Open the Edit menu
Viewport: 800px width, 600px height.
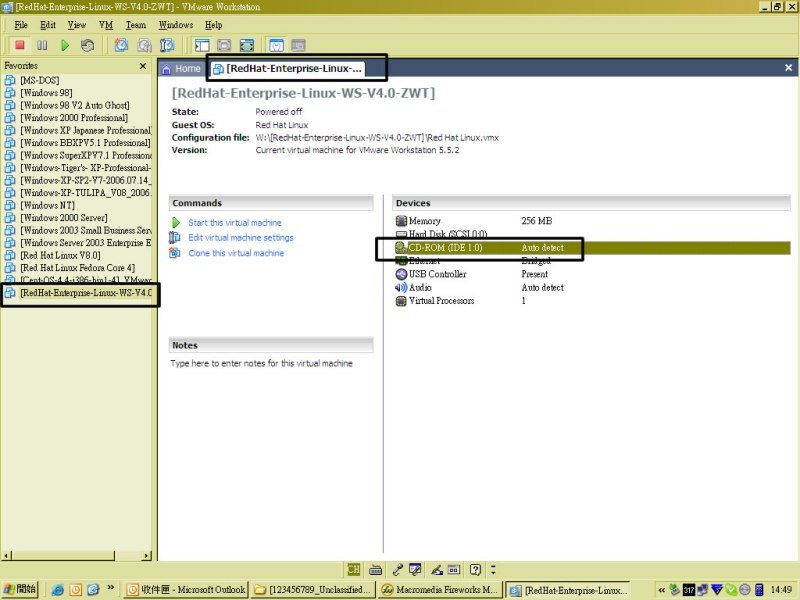tap(48, 24)
